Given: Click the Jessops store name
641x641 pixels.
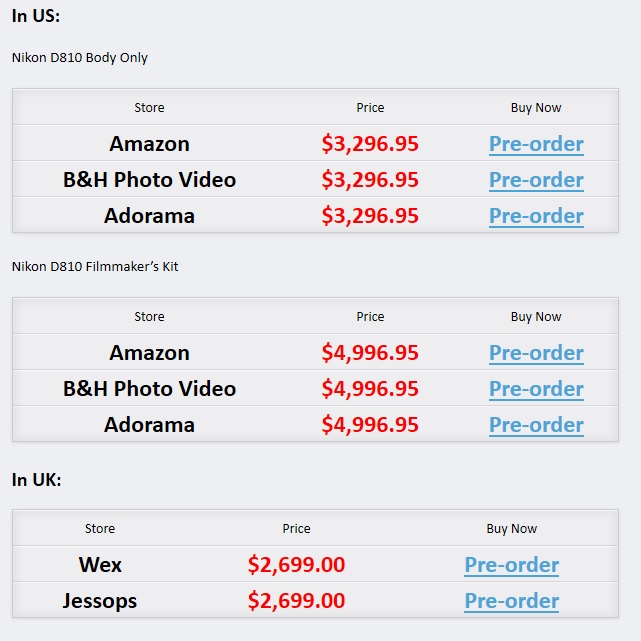Looking at the screenshot, I should (x=100, y=601).
